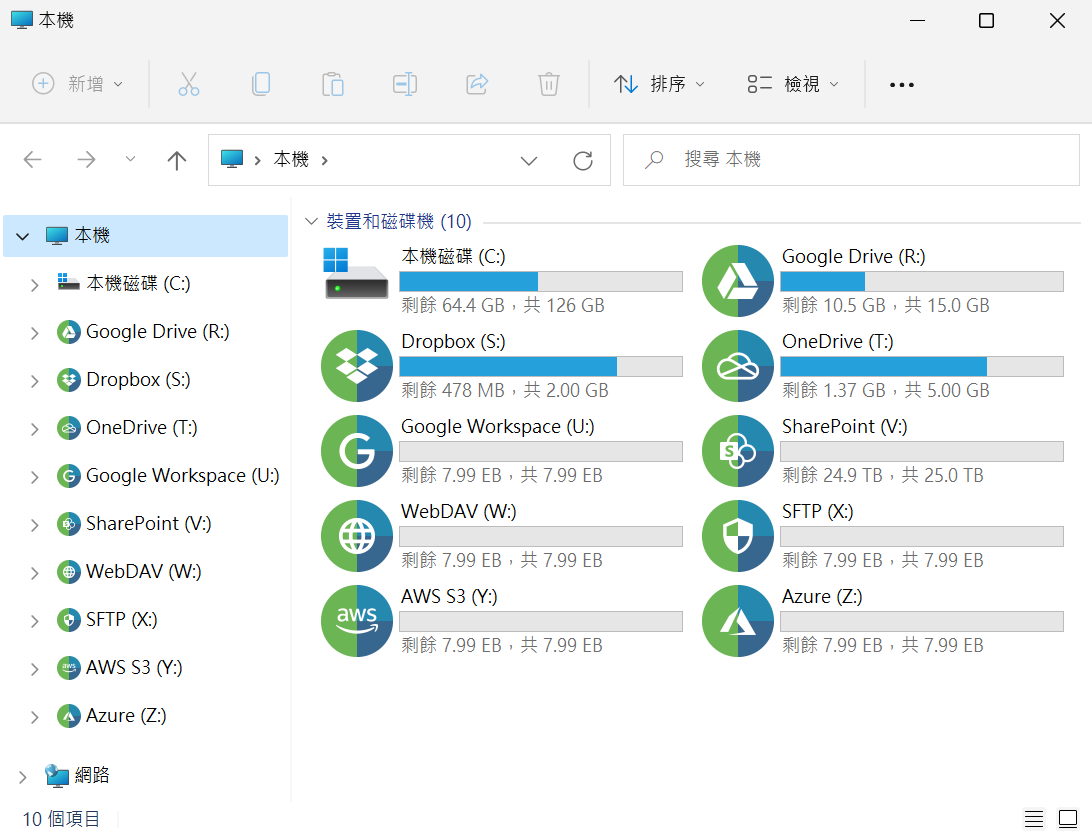1092x837 pixels.
Task: Click the 裝置和磁碟機 (10) group header
Action: (x=399, y=221)
